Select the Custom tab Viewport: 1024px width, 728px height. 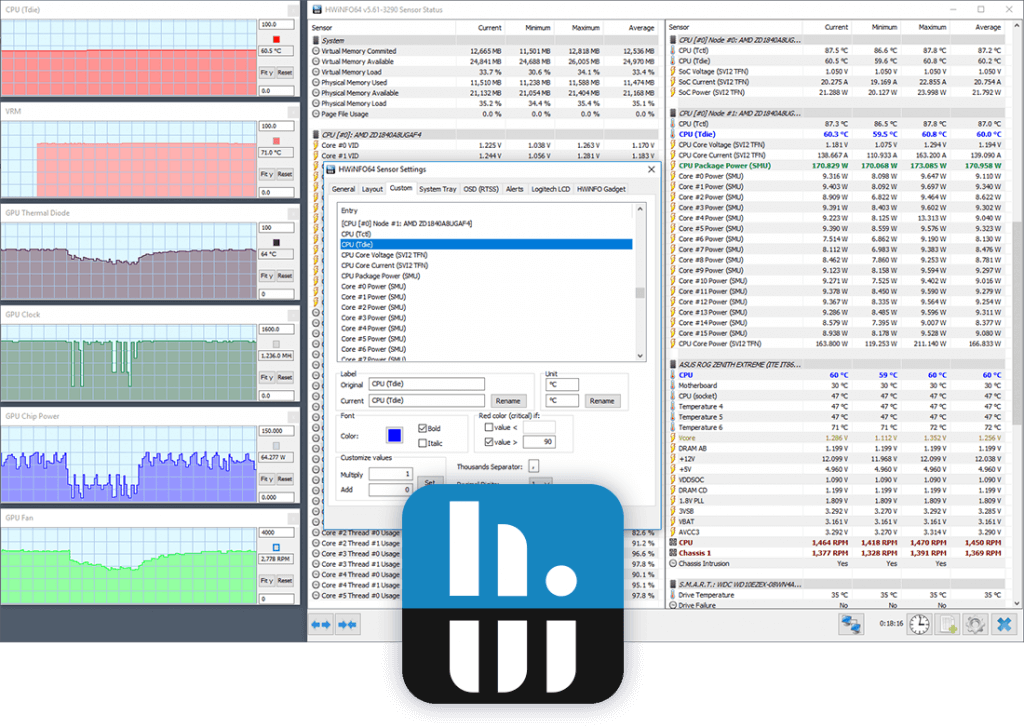(x=401, y=188)
